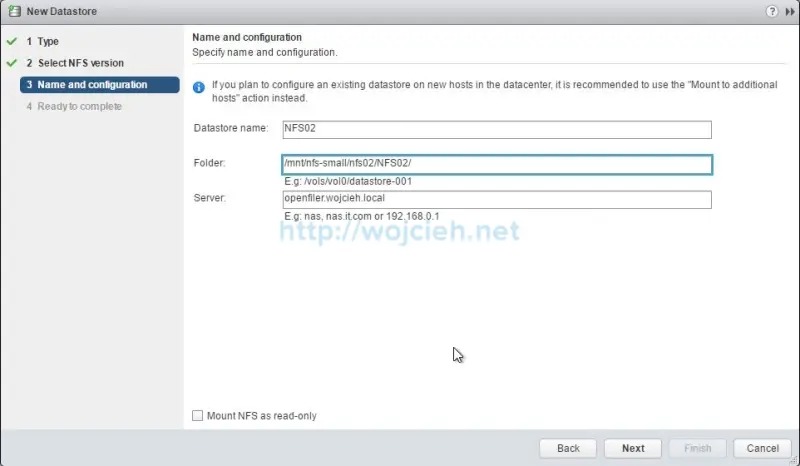Click the 'Server:' label
The width and height of the screenshot is (800, 466).
tap(209, 198)
